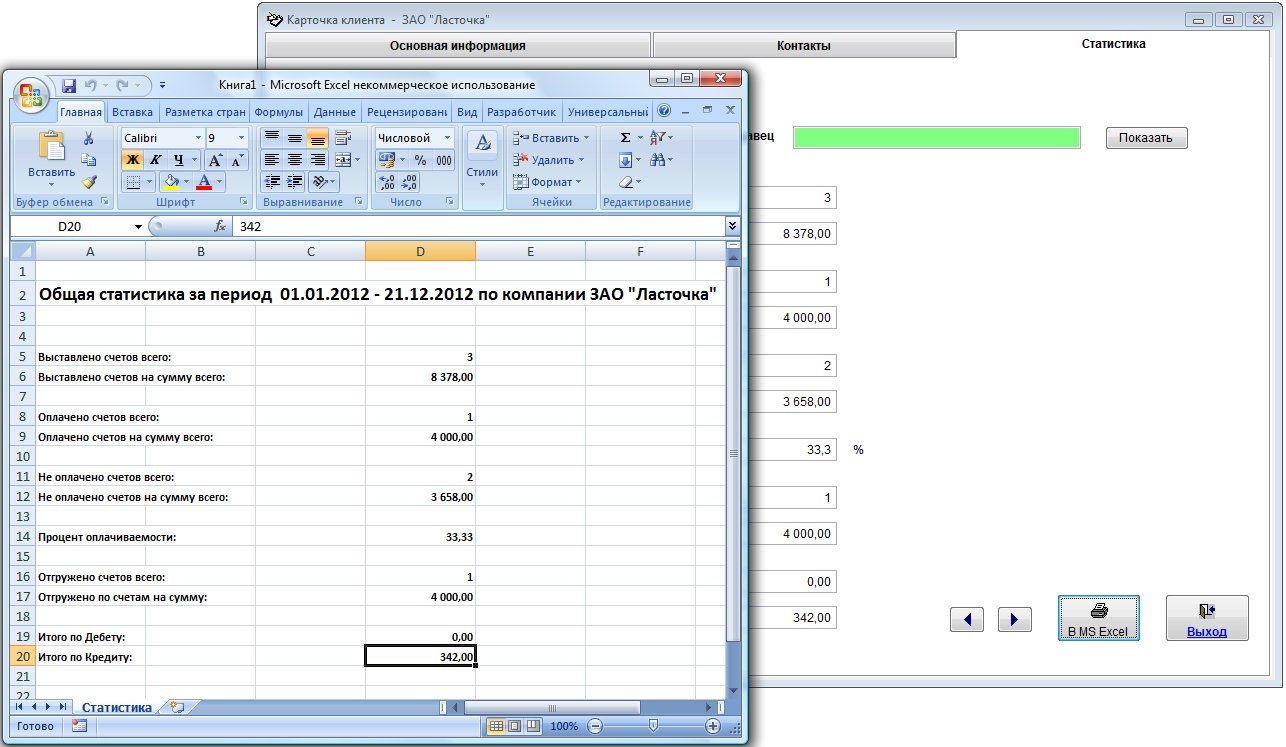
Task: Open the Office button menu in Excel
Action: [32, 94]
